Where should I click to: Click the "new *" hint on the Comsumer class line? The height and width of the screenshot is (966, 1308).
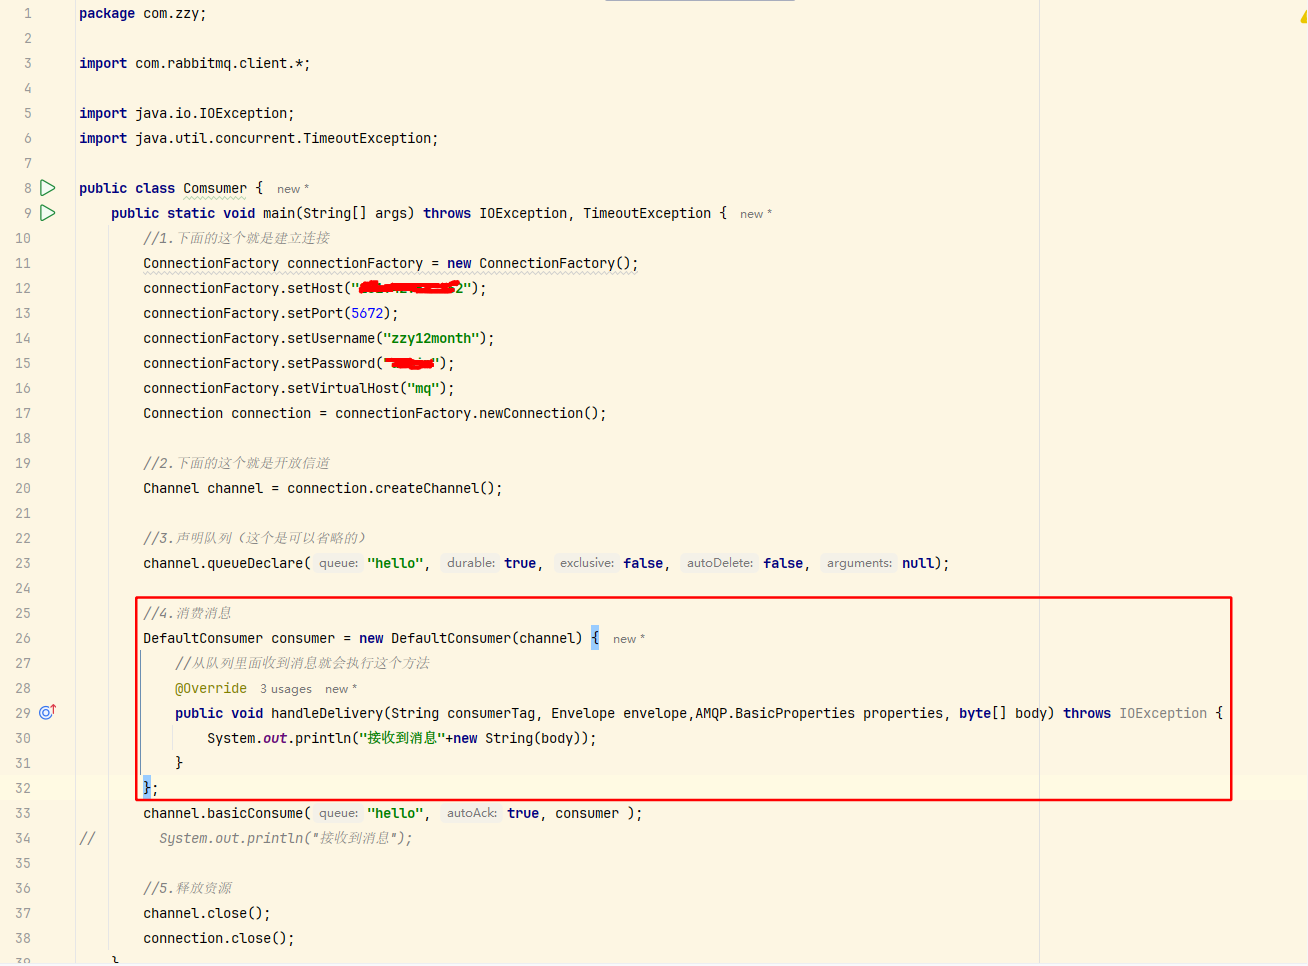[x=293, y=189]
